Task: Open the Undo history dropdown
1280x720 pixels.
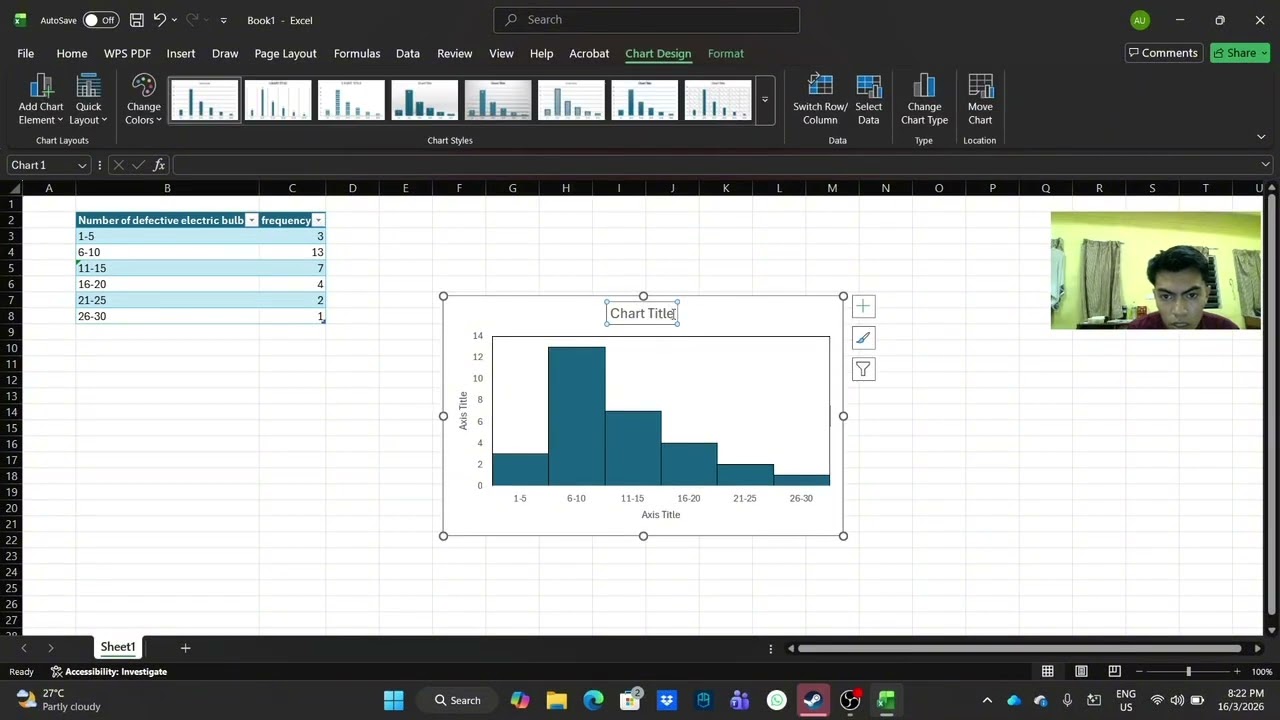Action: (174, 20)
